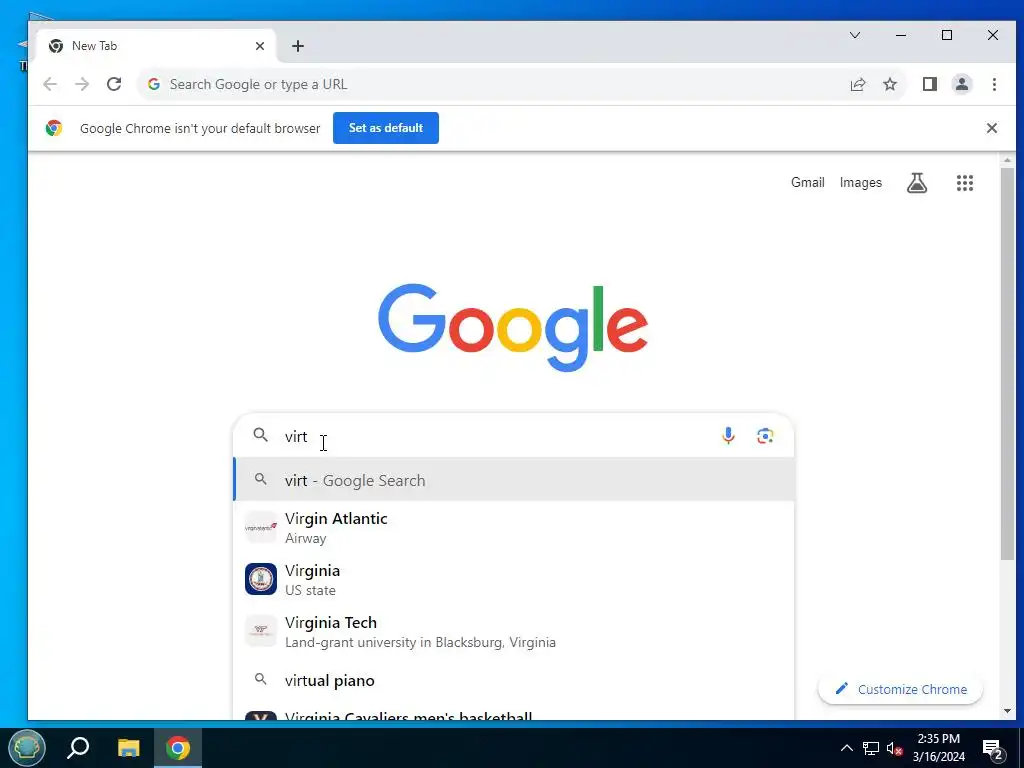Viewport: 1024px width, 768px height.
Task: Open the Google apps grid
Action: click(x=965, y=183)
